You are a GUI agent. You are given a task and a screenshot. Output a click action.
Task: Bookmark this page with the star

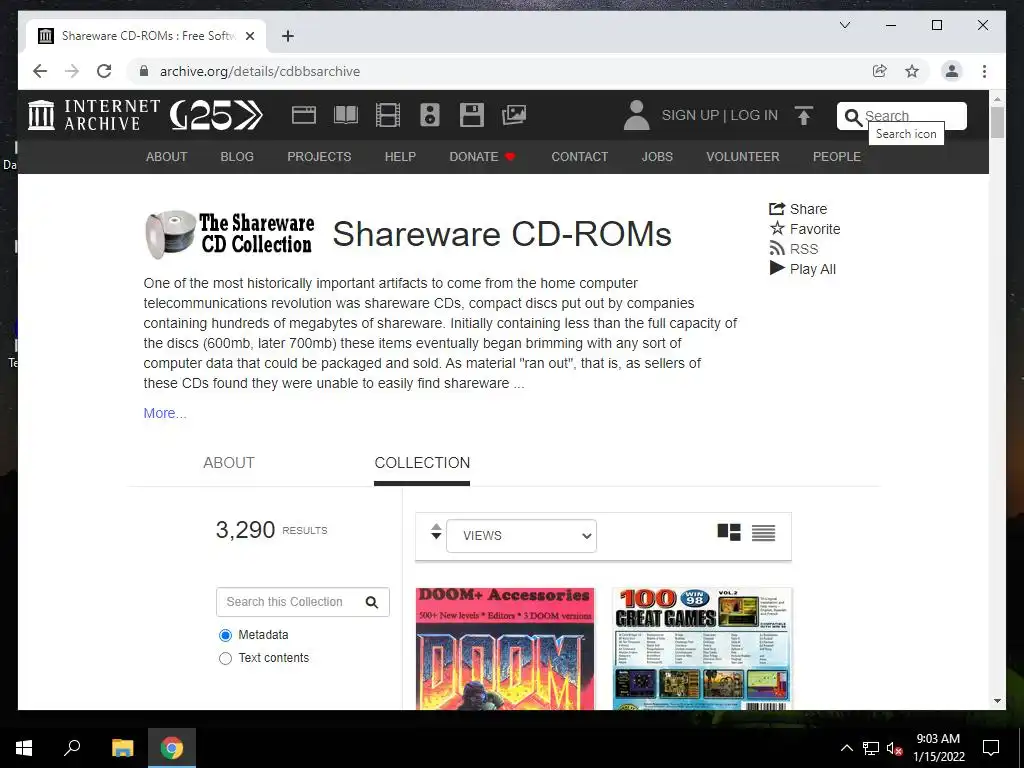912,71
